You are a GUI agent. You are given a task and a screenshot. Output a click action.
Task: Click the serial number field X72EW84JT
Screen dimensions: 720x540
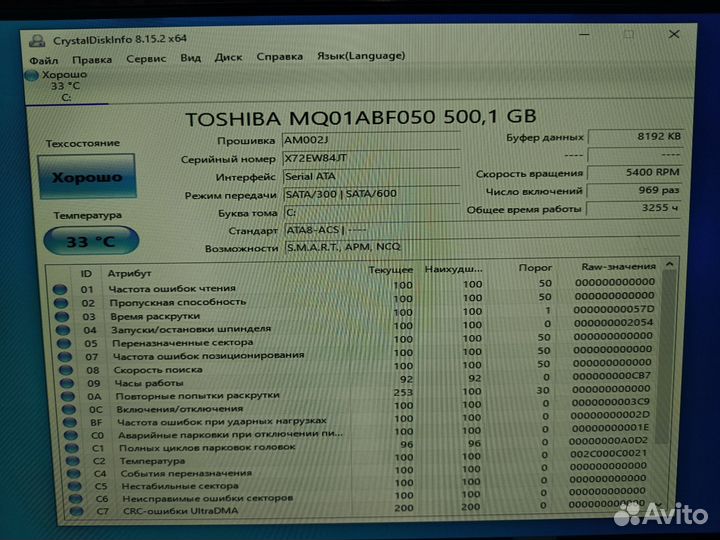[x=371, y=158]
